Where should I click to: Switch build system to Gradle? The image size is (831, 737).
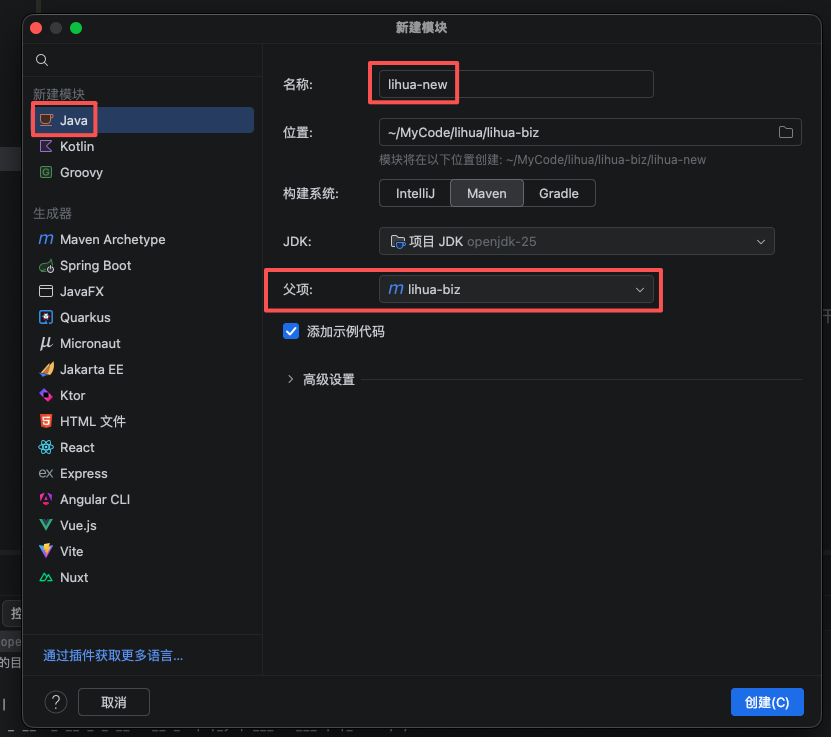click(558, 193)
